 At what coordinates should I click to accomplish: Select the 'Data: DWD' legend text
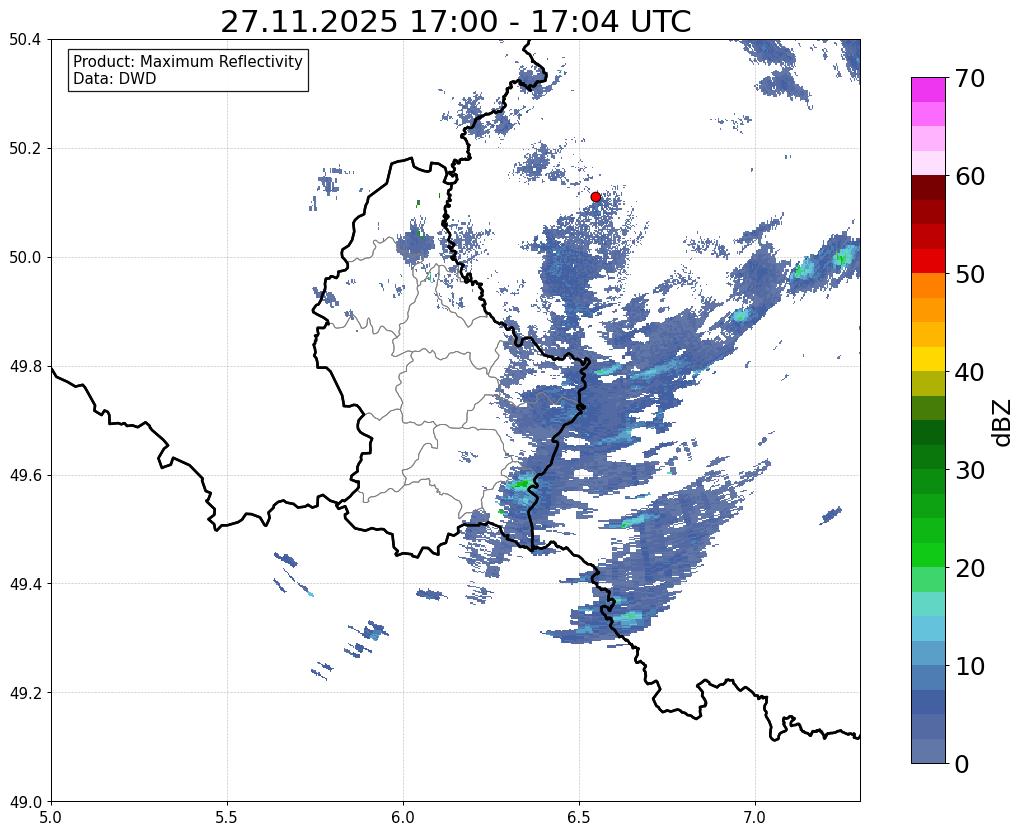115,79
